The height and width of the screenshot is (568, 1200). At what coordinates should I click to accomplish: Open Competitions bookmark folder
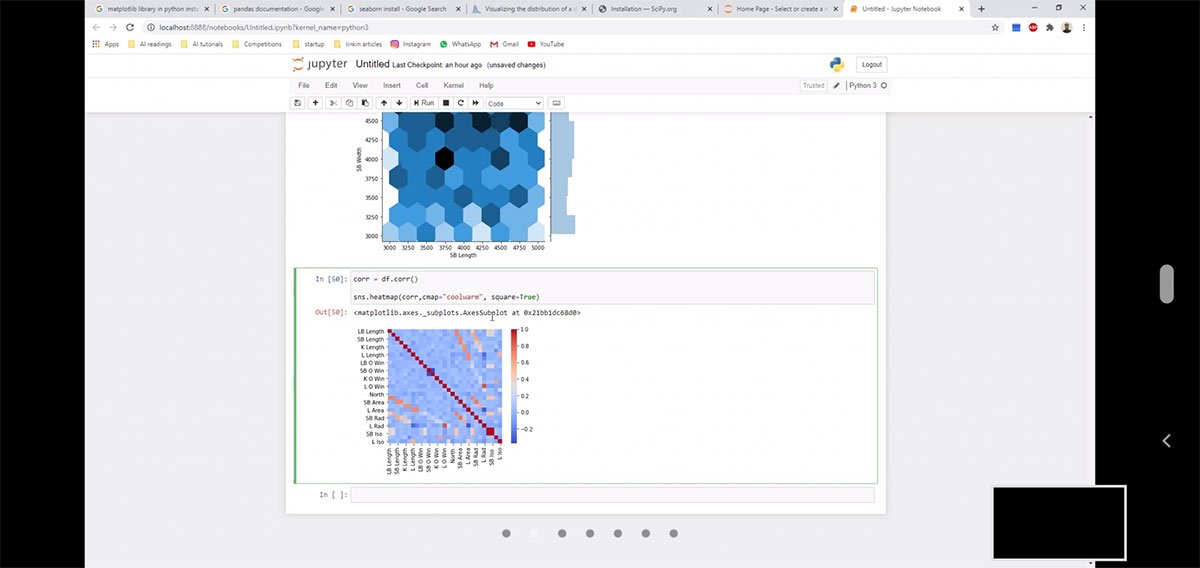tap(257, 44)
